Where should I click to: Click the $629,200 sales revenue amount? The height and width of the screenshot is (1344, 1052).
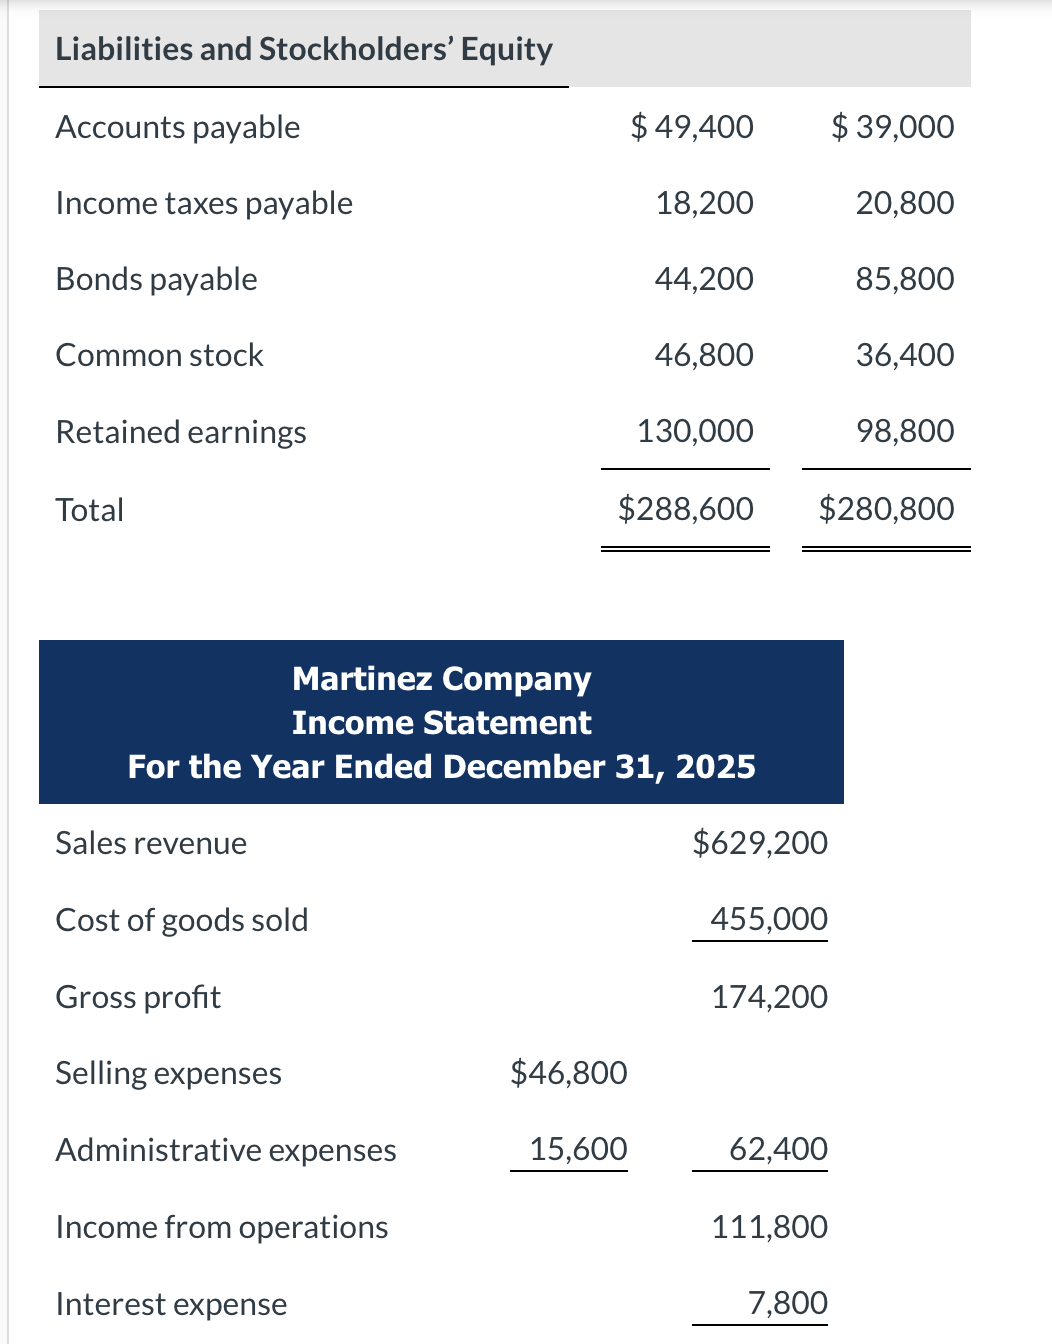pyautogui.click(x=760, y=843)
